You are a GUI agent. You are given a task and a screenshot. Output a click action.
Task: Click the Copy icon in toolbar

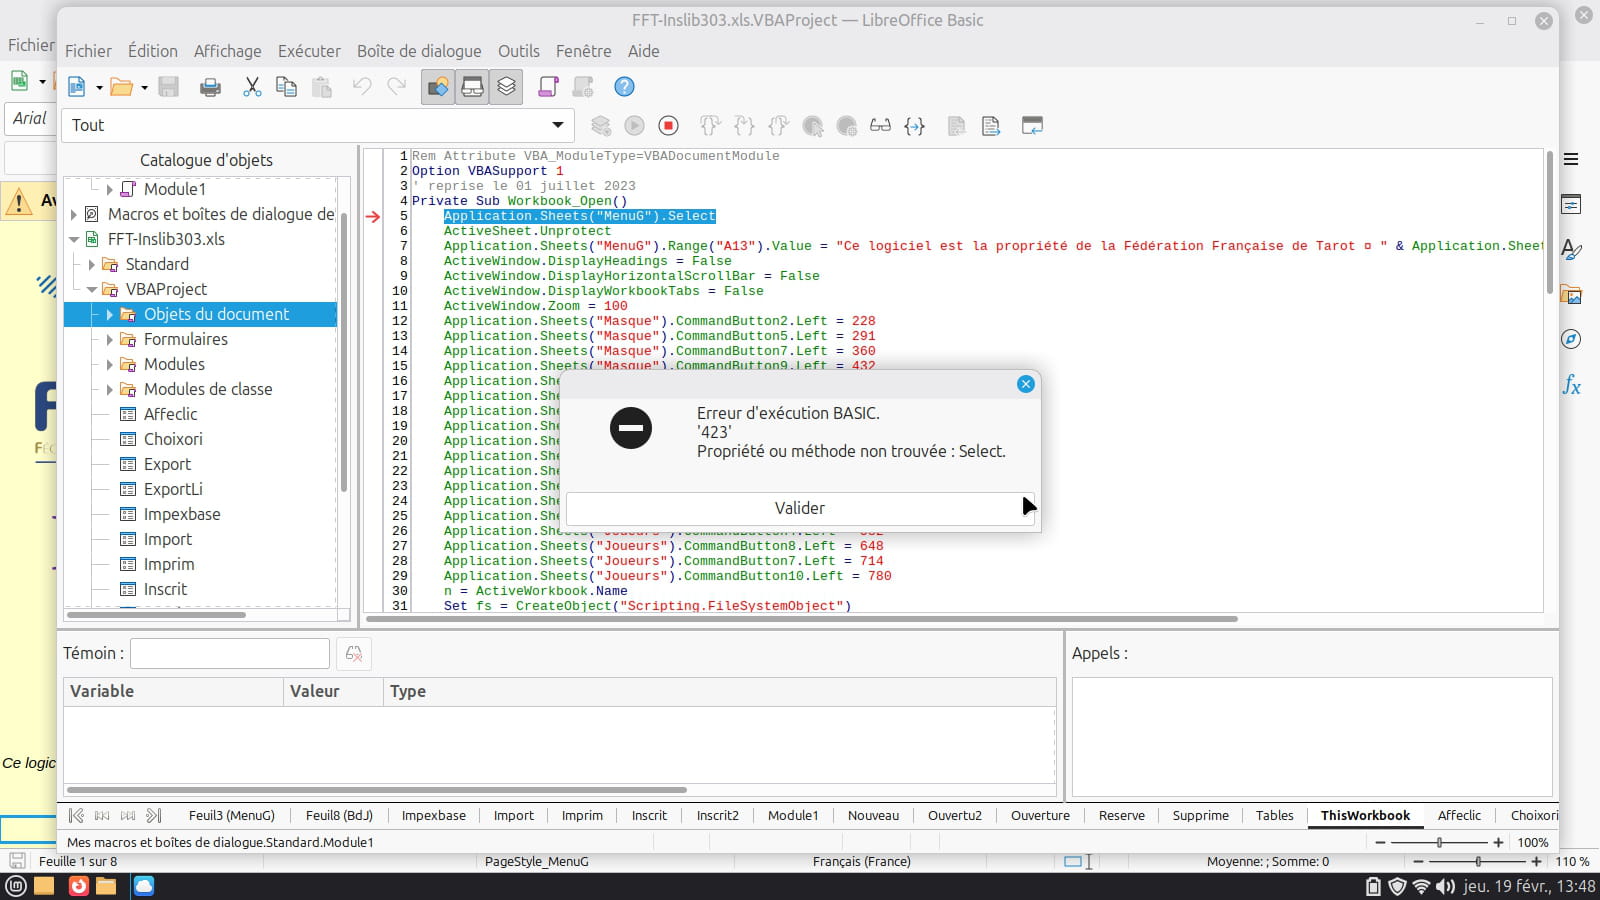pos(286,87)
